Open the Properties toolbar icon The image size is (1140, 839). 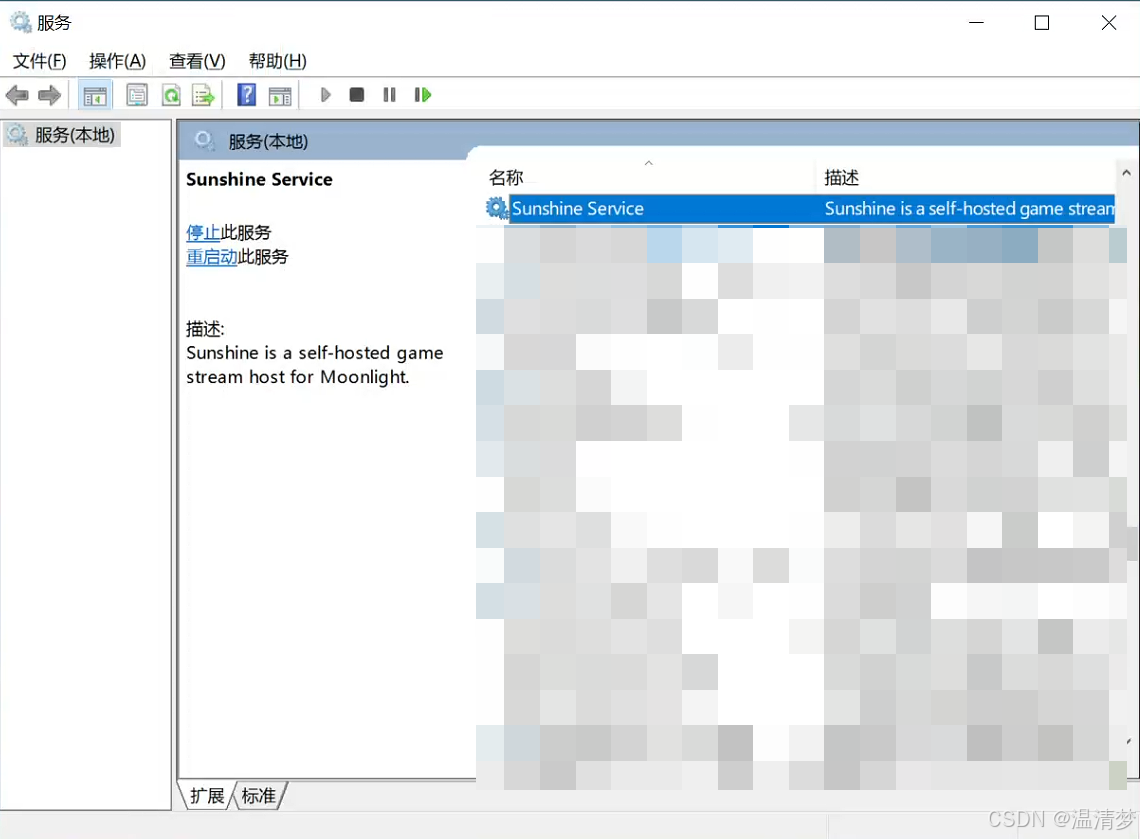[x=137, y=95]
